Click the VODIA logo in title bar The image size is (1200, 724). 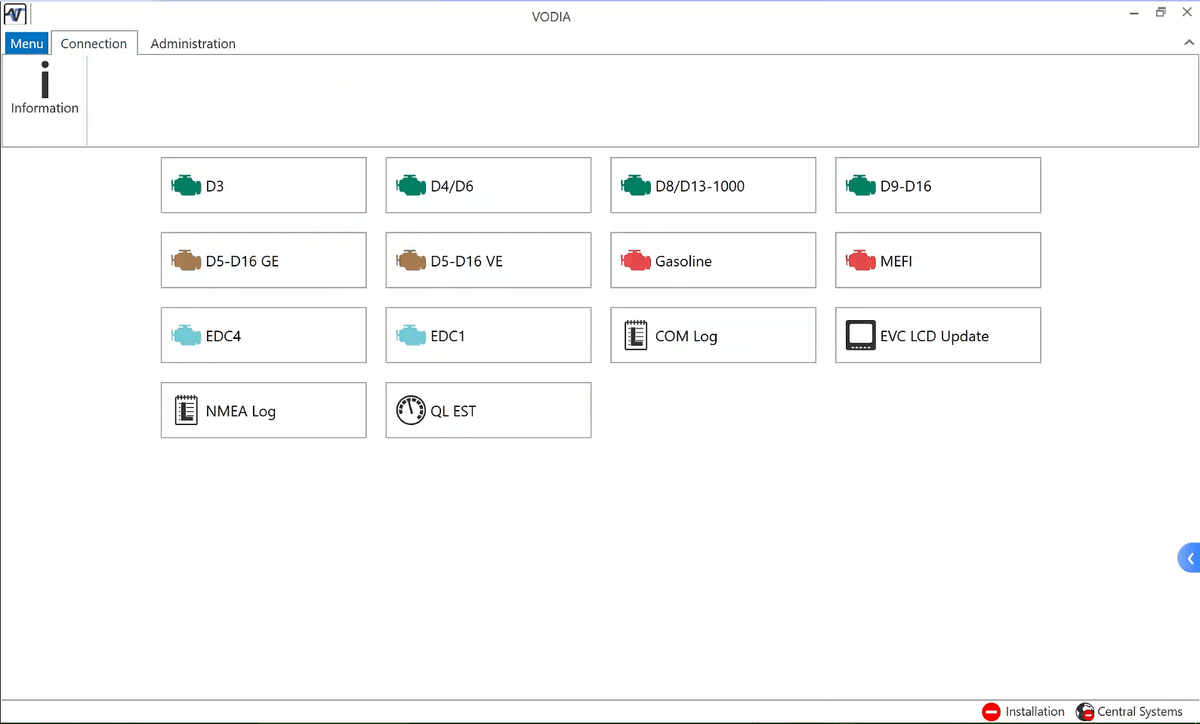click(15, 15)
